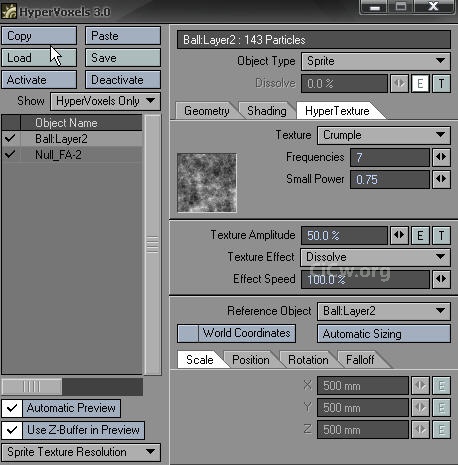Click the Scale Y slider arrows
This screenshot has width=458, height=465.
click(x=420, y=408)
